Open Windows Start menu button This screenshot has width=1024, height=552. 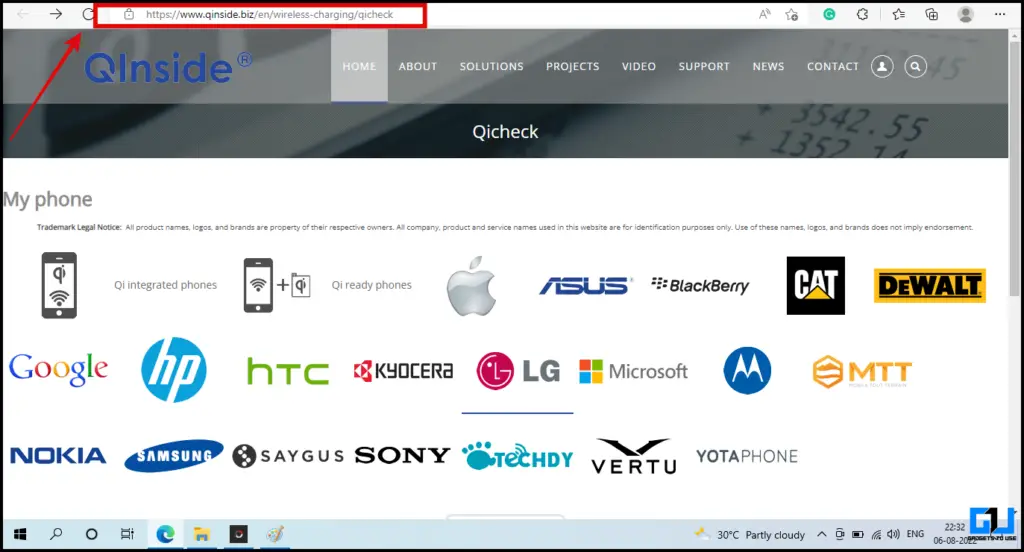19,534
